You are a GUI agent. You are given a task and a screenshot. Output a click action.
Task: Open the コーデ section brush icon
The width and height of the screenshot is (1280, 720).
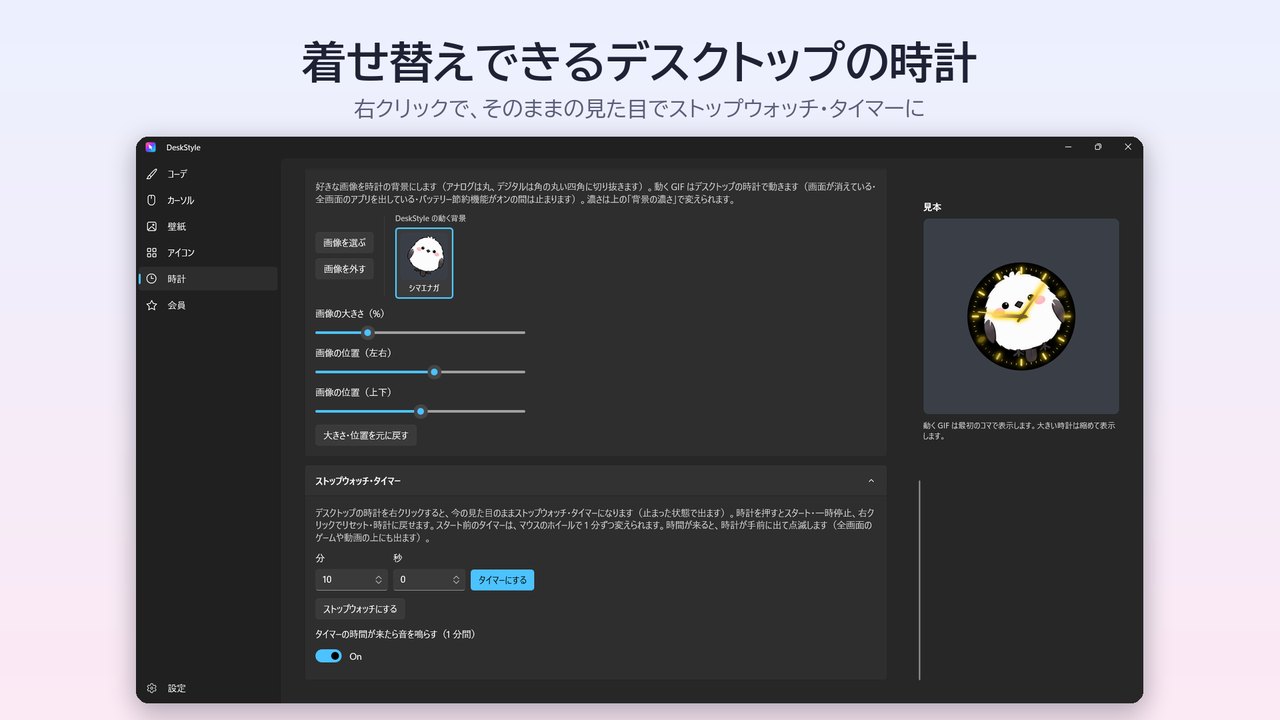(152, 174)
